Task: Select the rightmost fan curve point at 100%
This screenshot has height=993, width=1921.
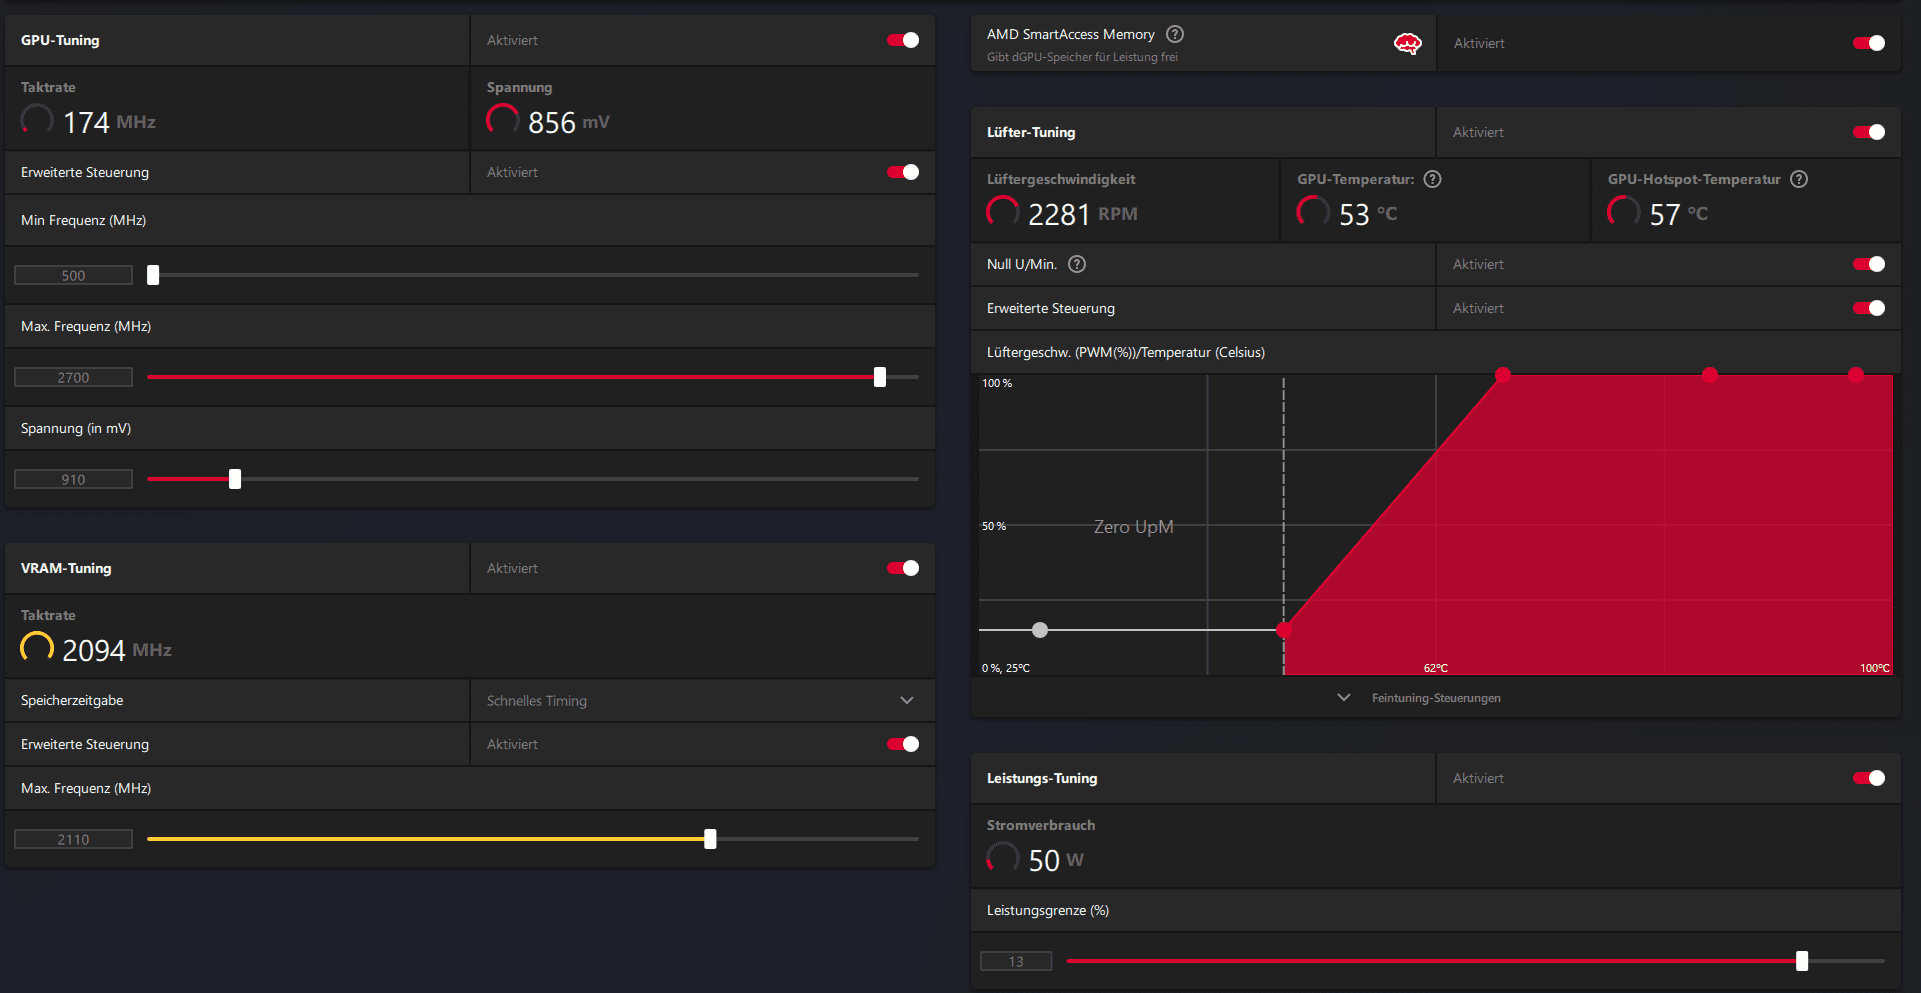Action: coord(1856,375)
